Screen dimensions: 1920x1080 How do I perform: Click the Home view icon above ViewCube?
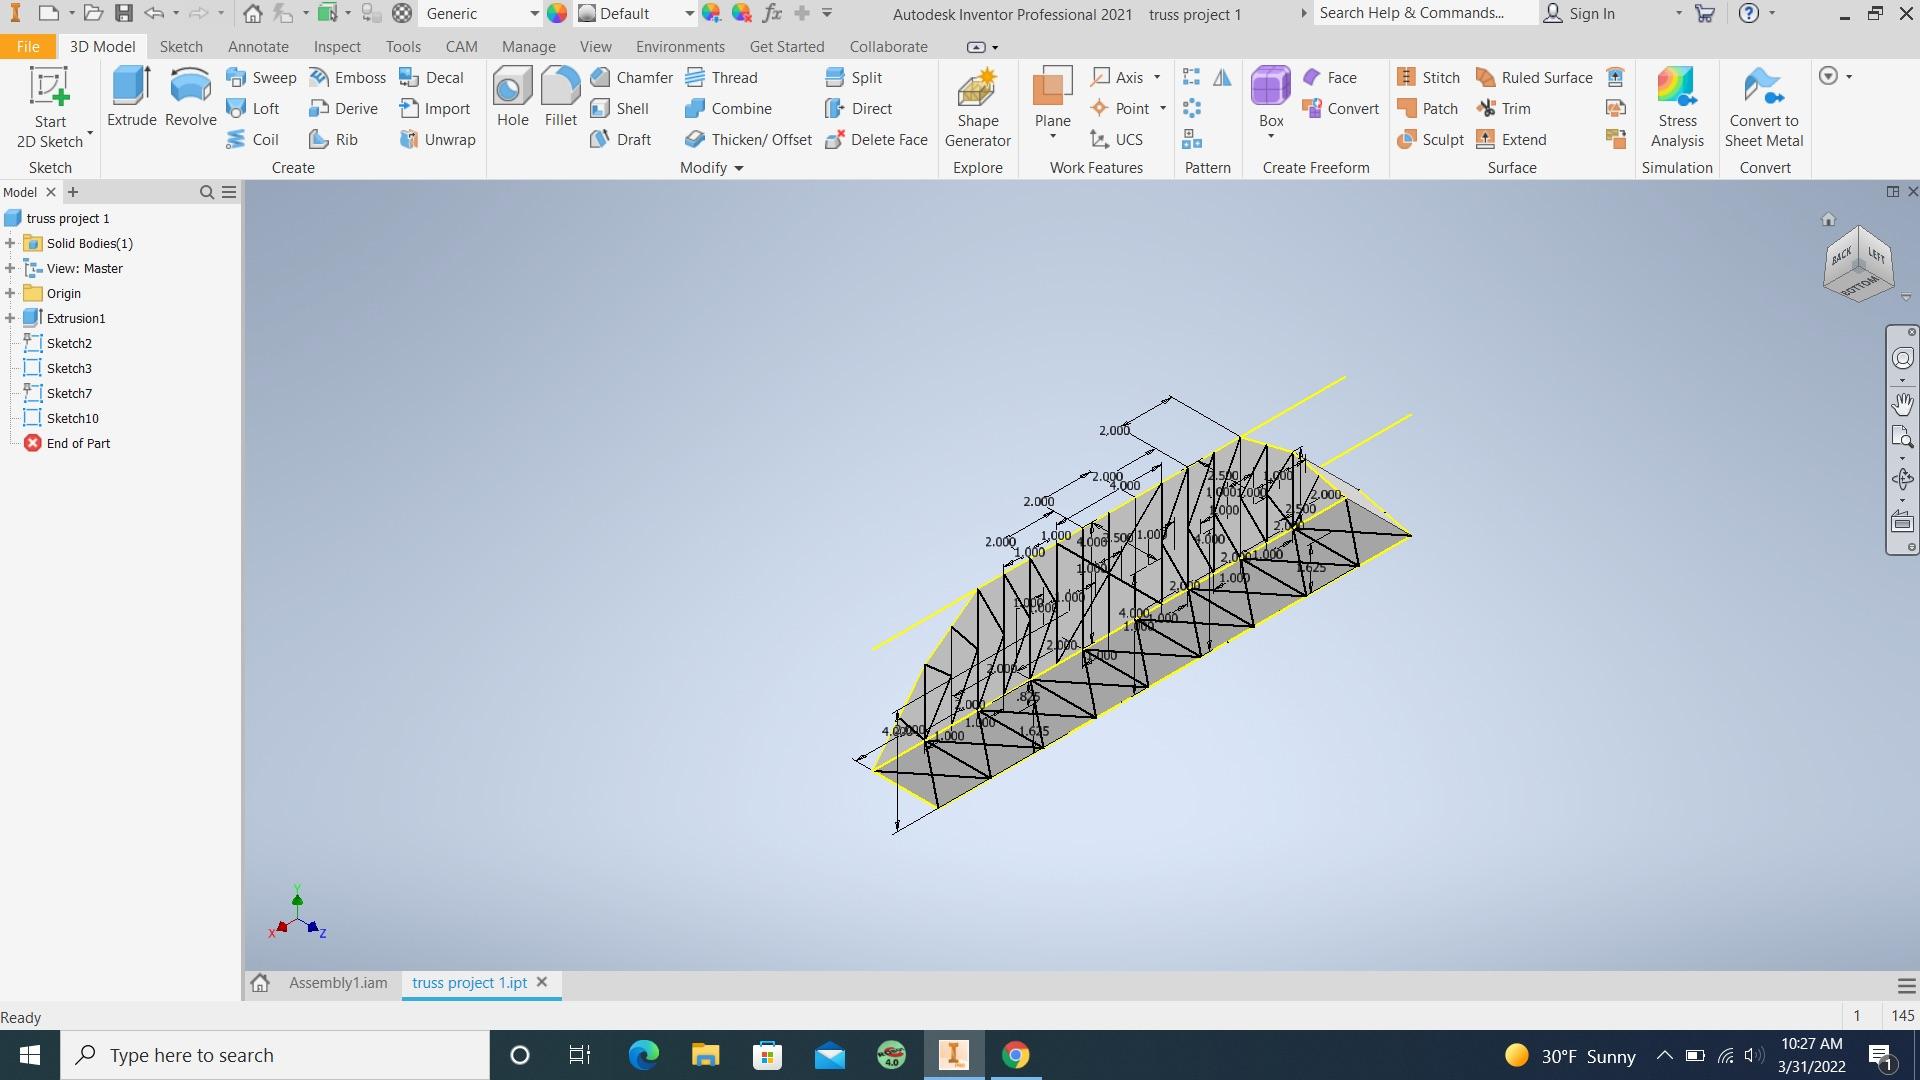[x=1828, y=219]
